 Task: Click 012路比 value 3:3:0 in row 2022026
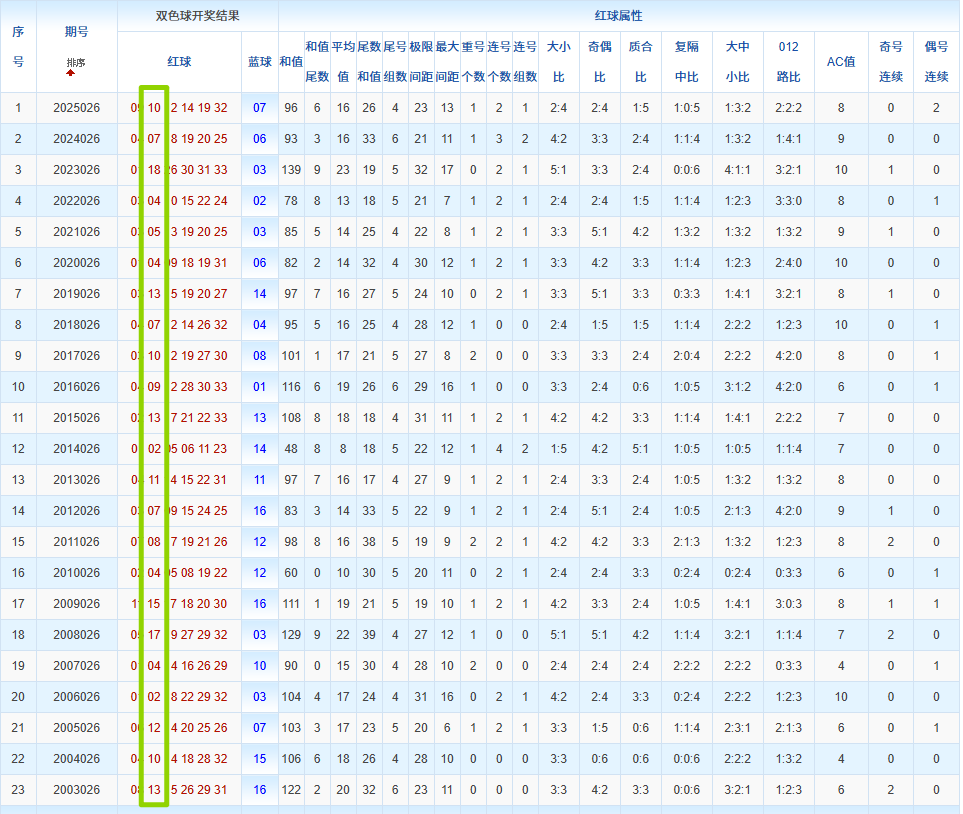(x=789, y=201)
